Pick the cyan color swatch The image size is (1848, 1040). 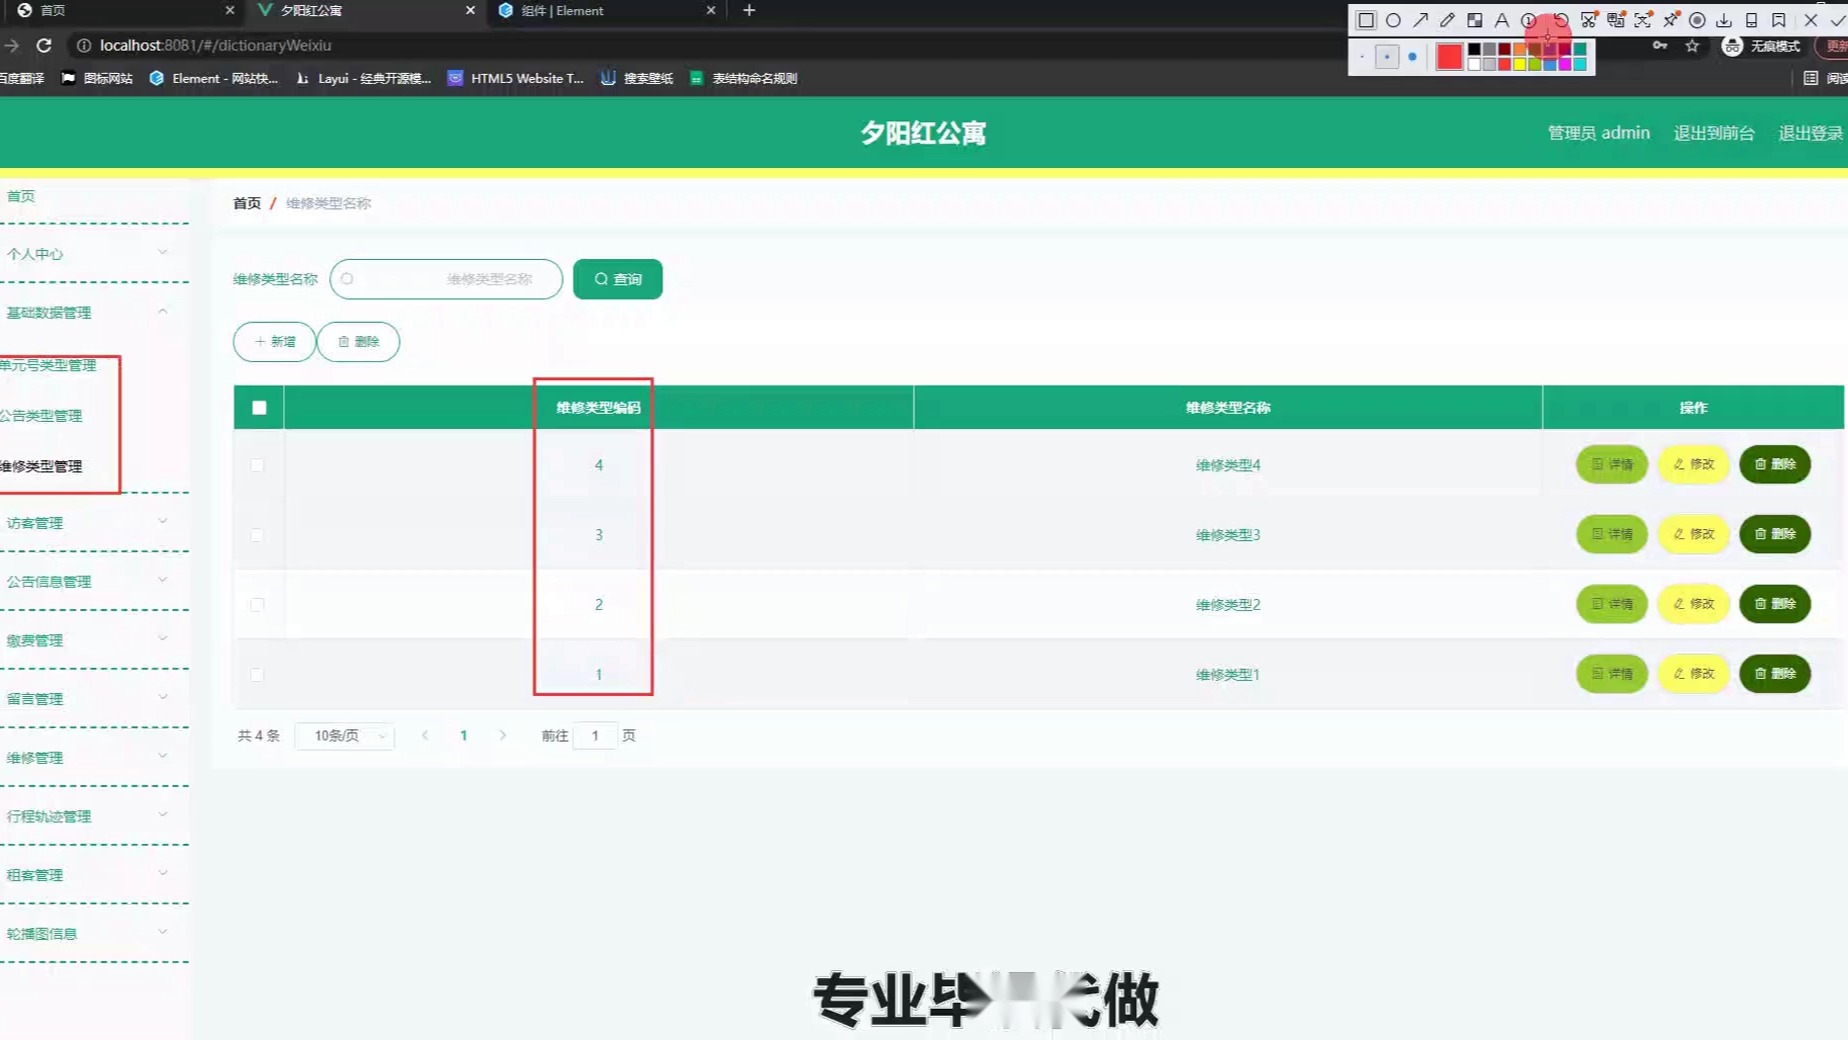[x=1580, y=64]
